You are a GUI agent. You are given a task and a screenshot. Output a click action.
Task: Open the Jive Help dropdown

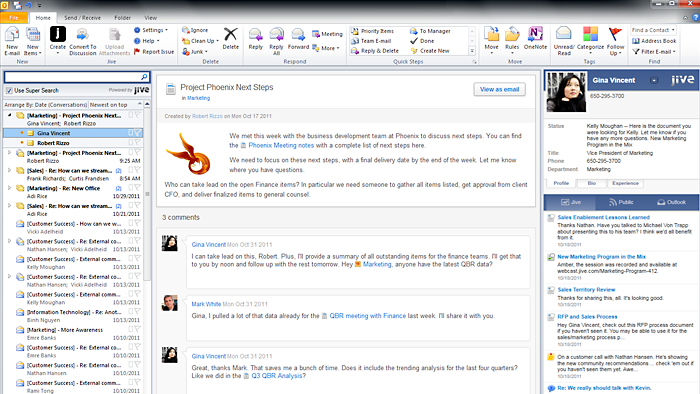click(146, 41)
